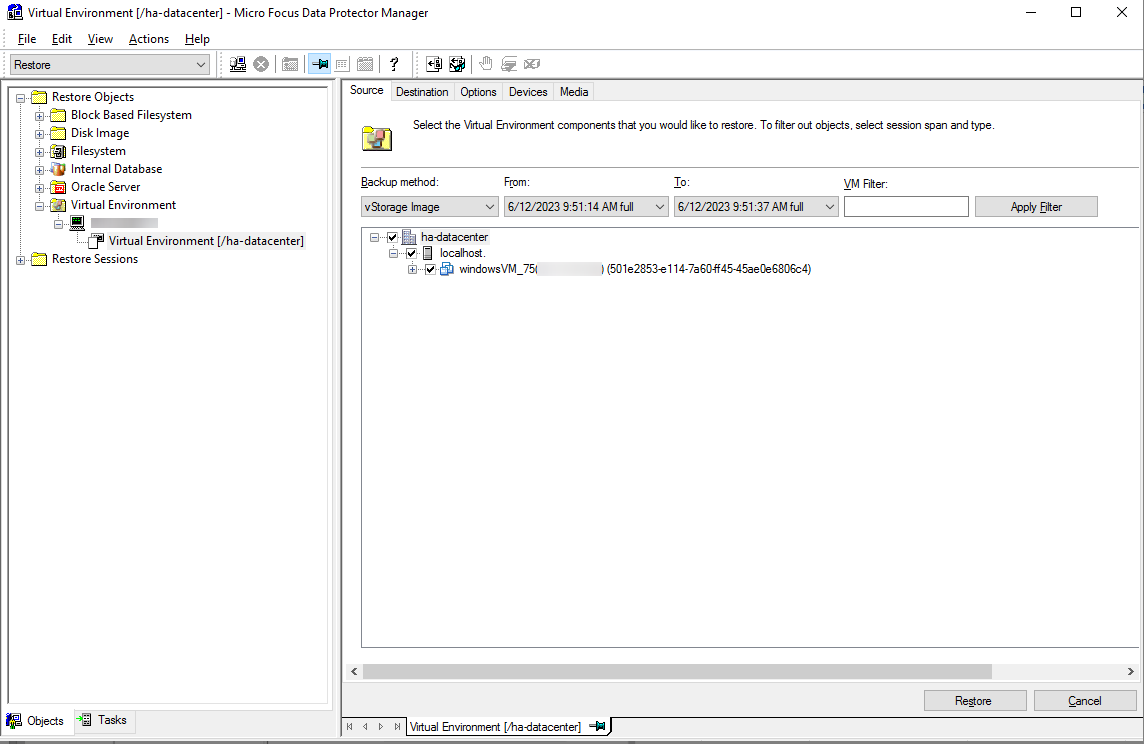
Task: Click the Filesystem node icon
Action: (x=58, y=151)
